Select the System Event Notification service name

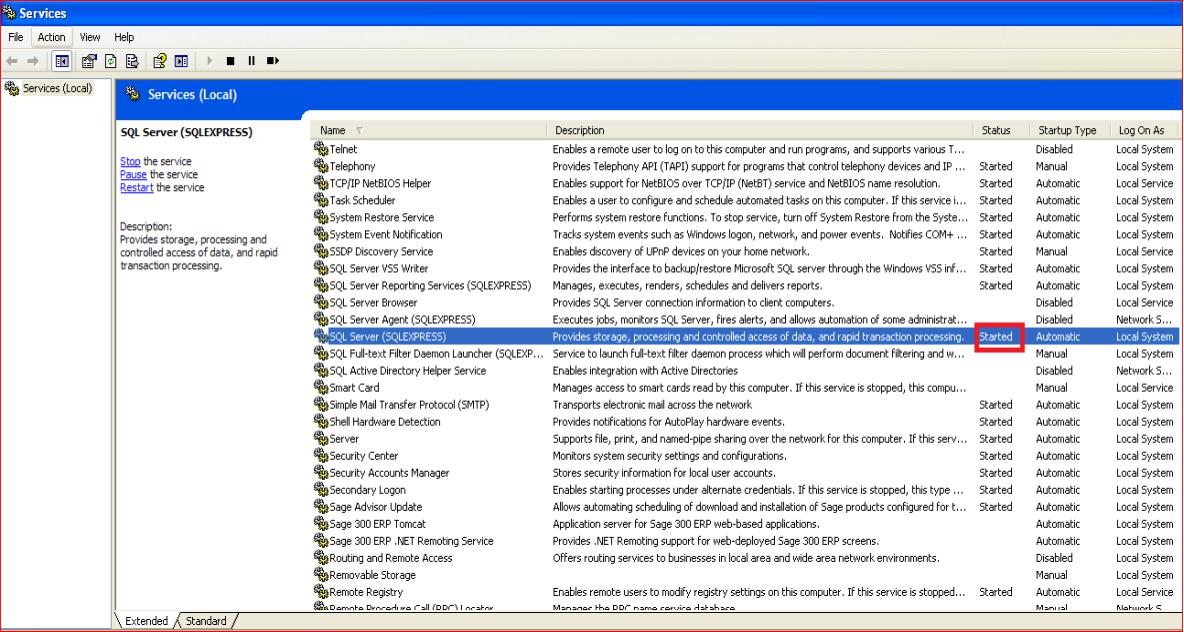click(x=386, y=234)
